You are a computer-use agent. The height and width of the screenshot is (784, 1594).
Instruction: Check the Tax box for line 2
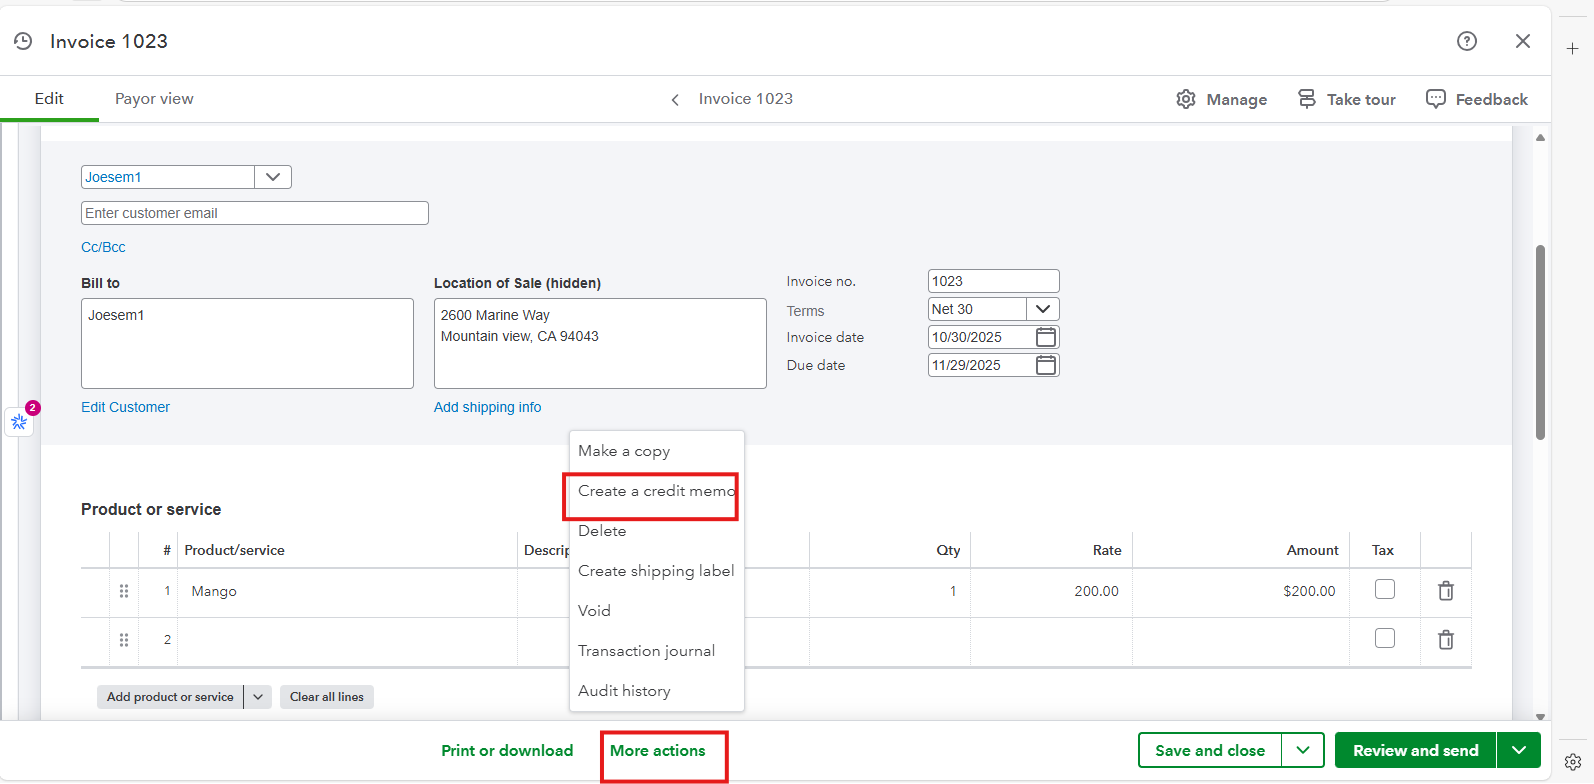[x=1384, y=638]
